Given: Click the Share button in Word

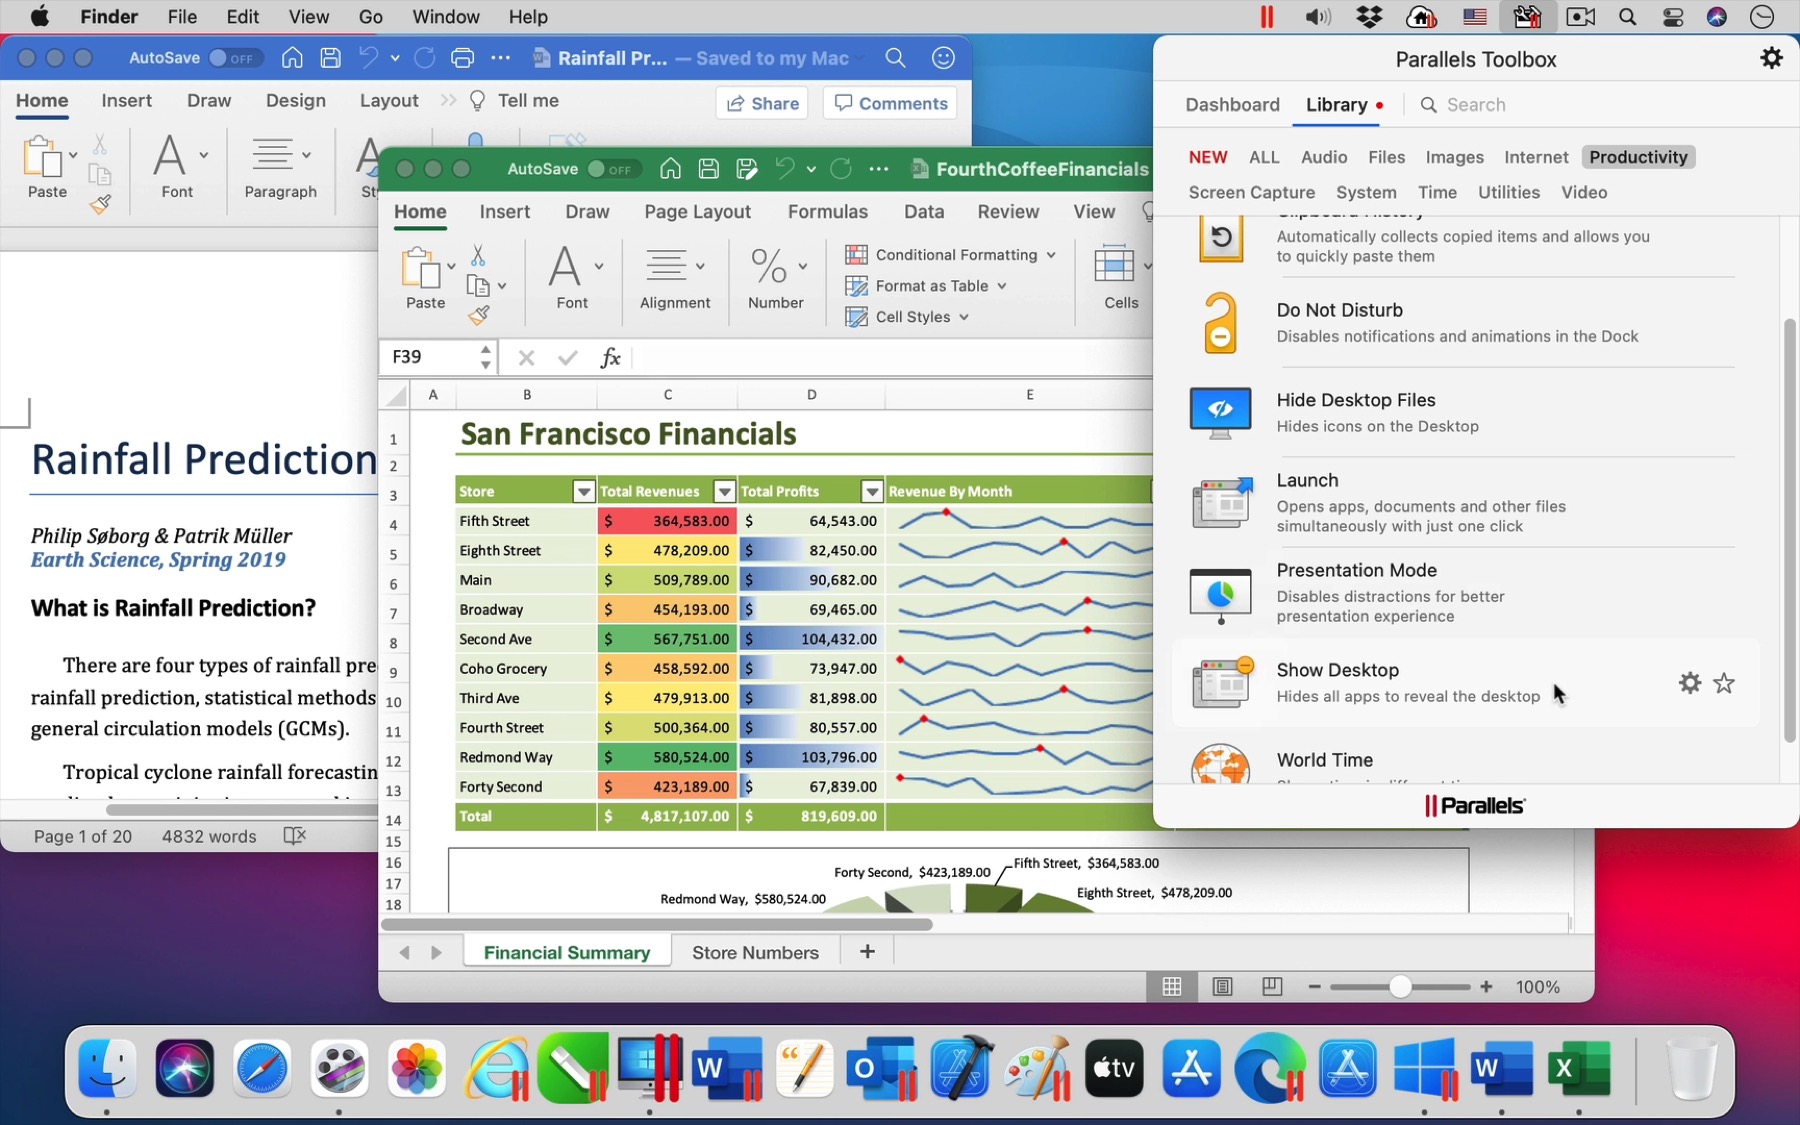Looking at the screenshot, I should point(762,103).
